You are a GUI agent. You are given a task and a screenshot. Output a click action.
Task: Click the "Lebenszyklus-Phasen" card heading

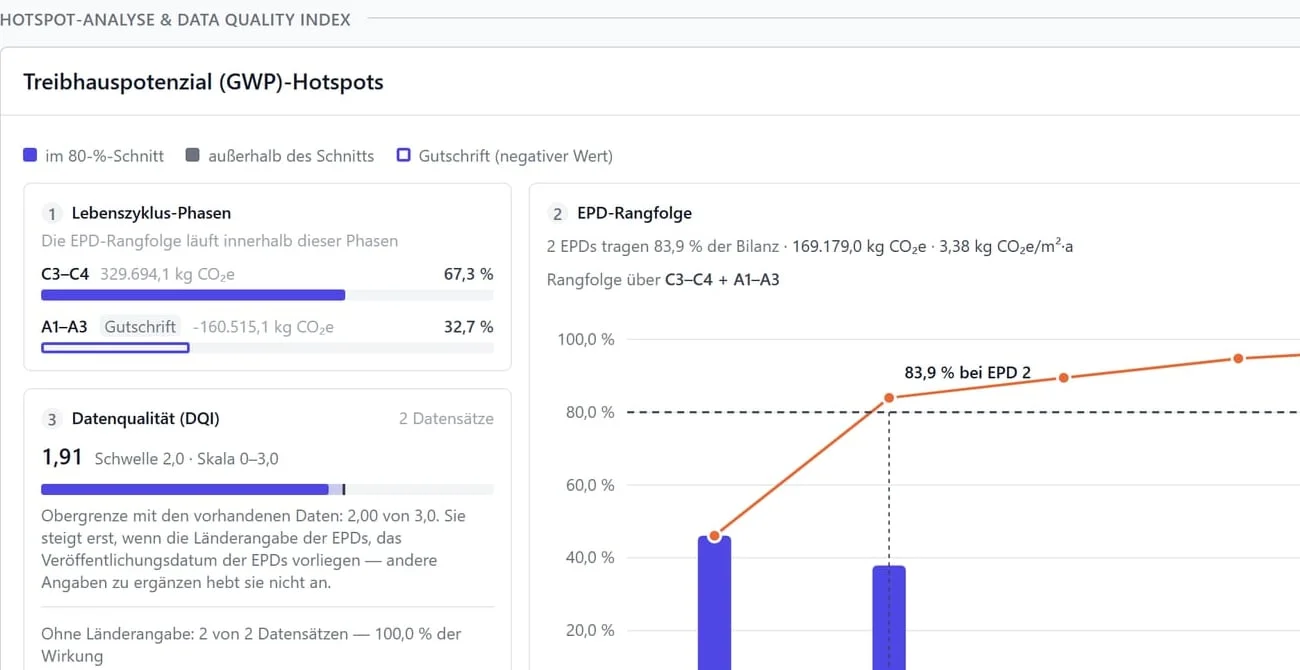151,213
